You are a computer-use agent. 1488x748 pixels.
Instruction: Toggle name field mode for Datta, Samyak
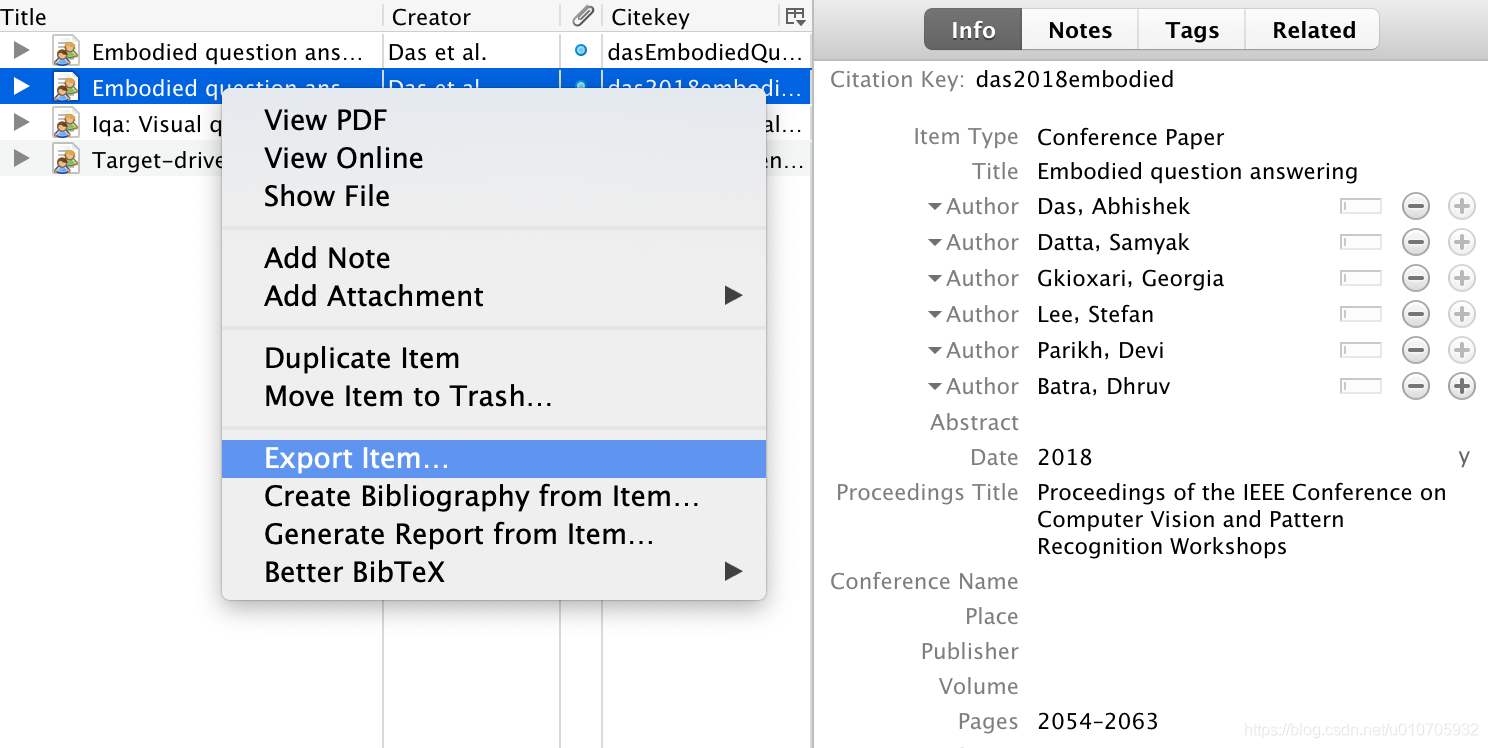(1360, 242)
